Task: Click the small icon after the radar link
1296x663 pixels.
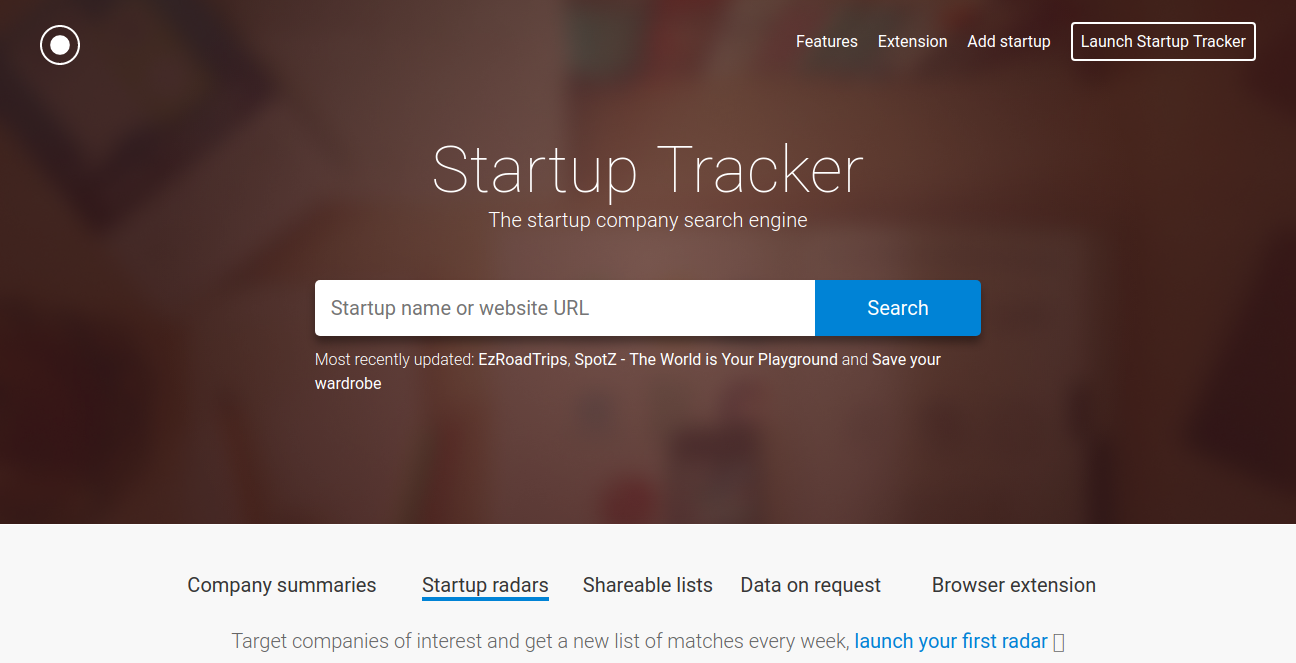Action: [x=1059, y=643]
